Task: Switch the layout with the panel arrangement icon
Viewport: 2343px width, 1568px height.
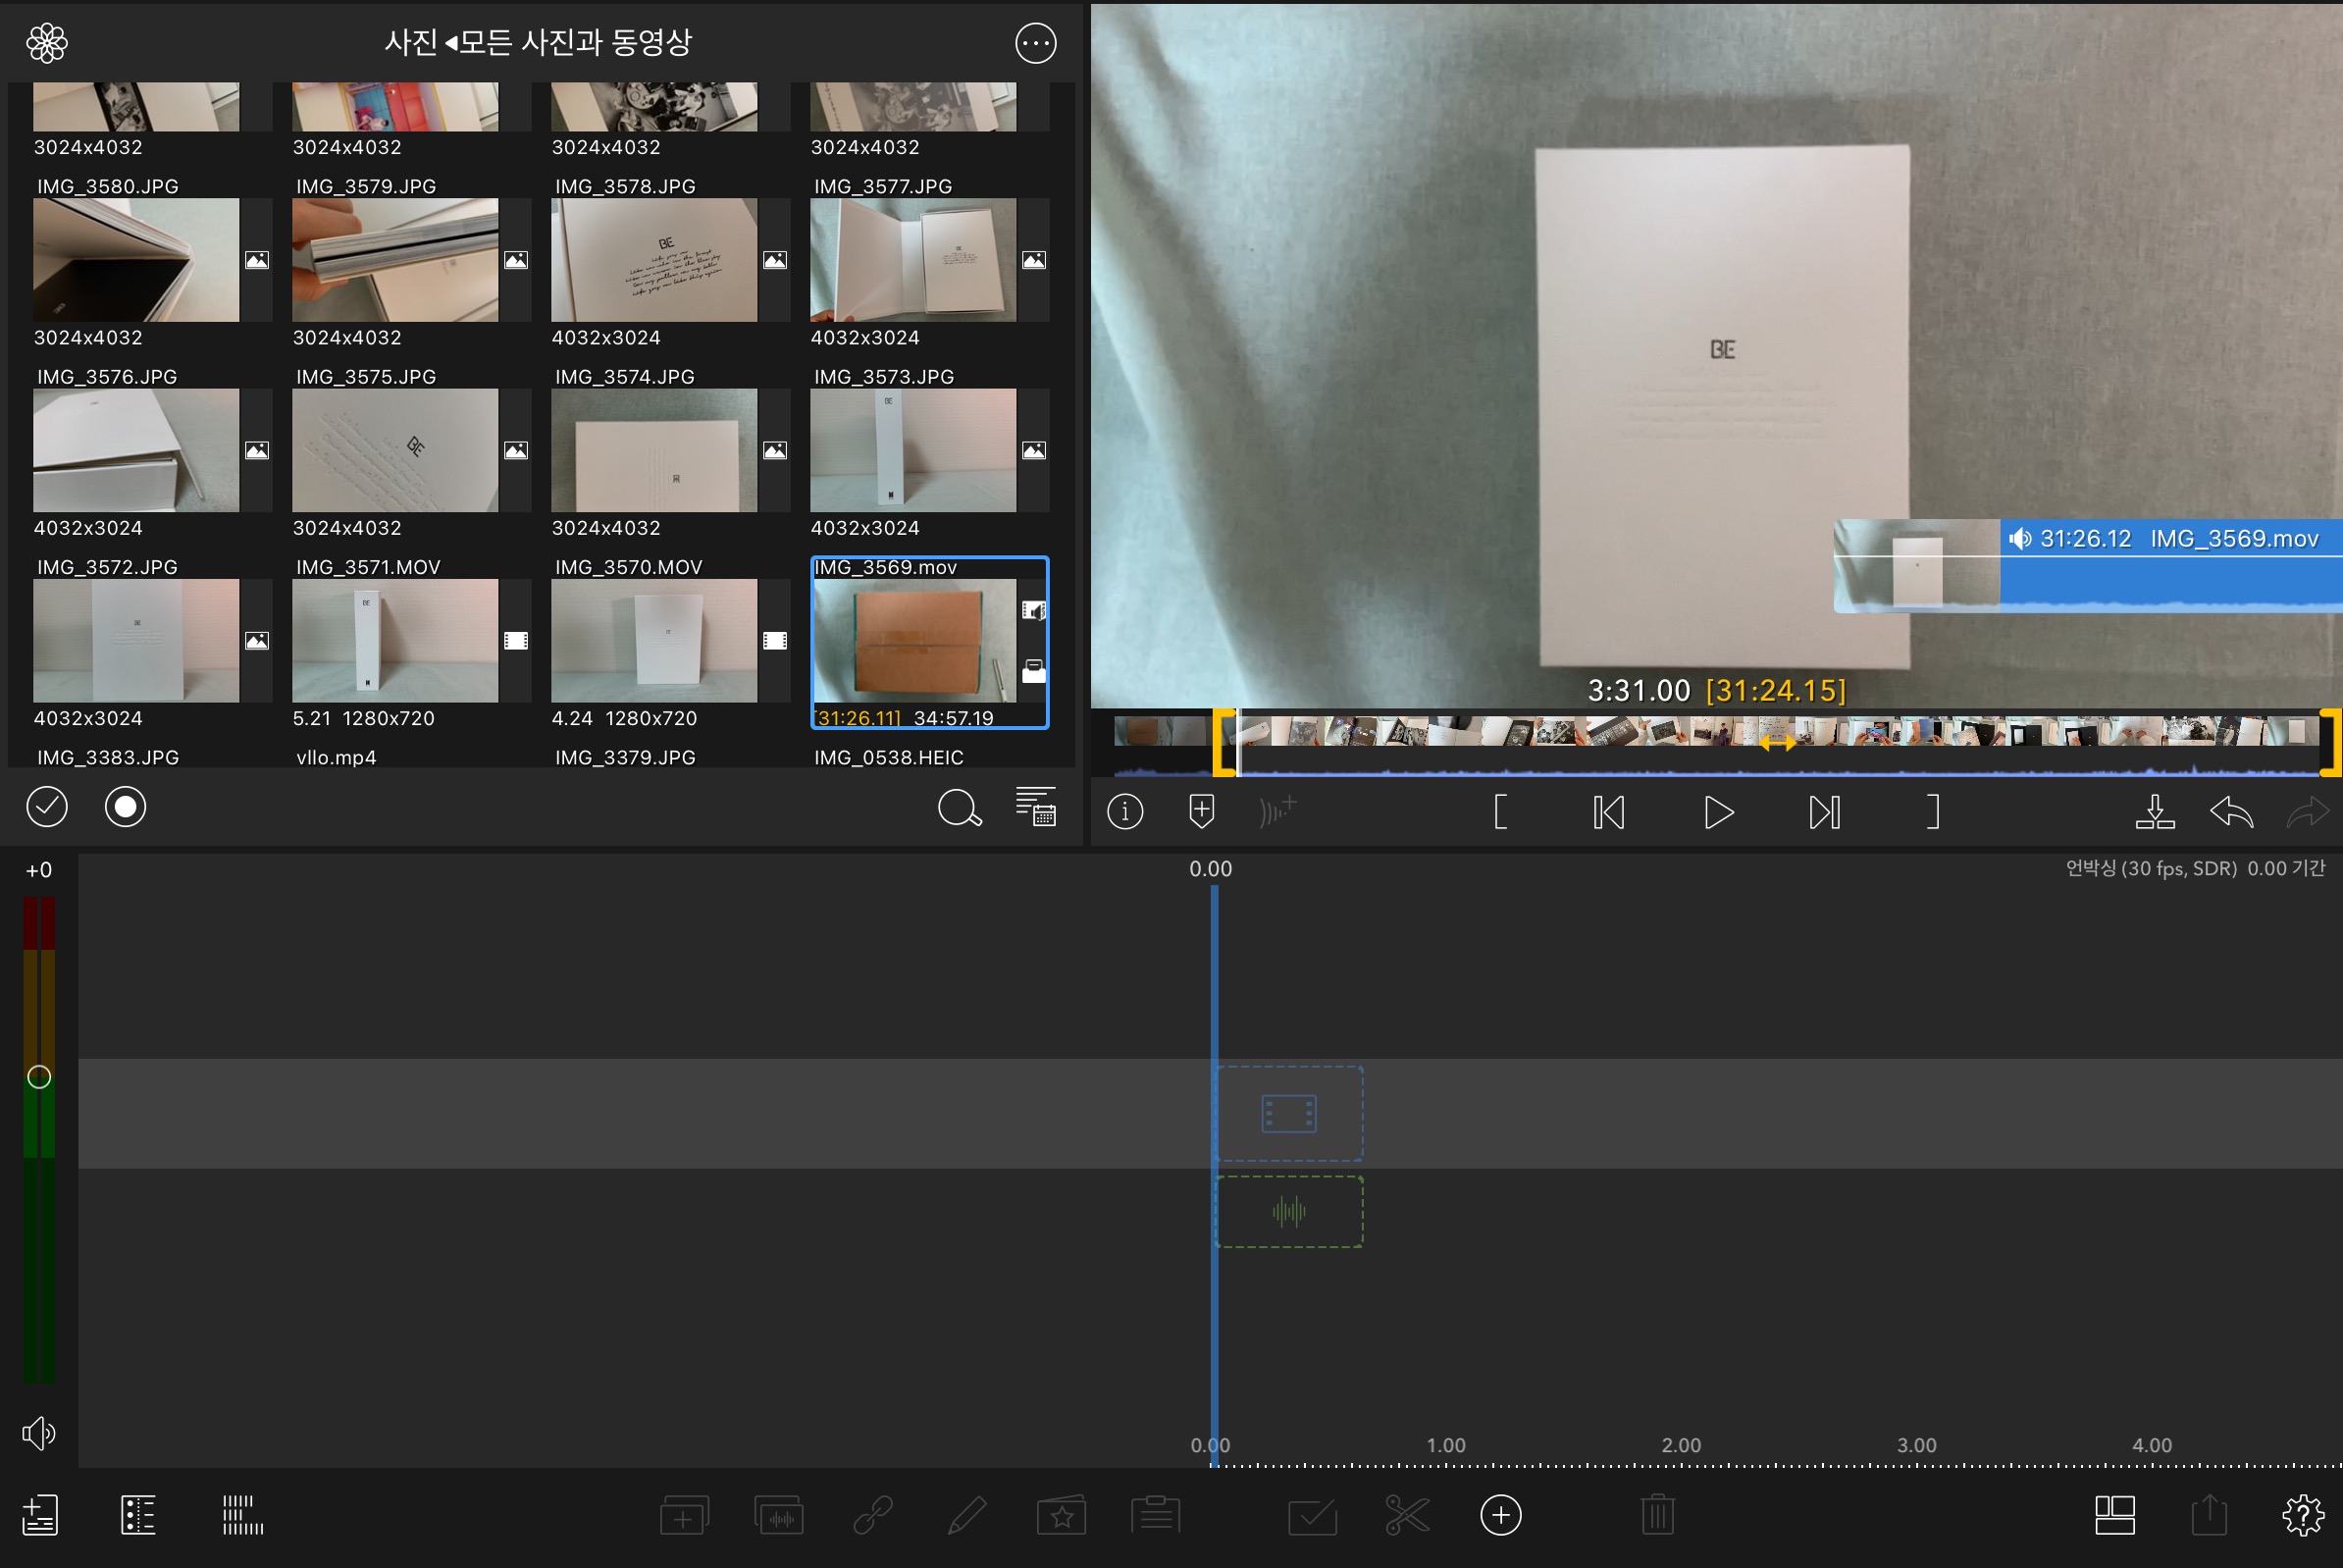Action: pyautogui.click(x=2114, y=1515)
